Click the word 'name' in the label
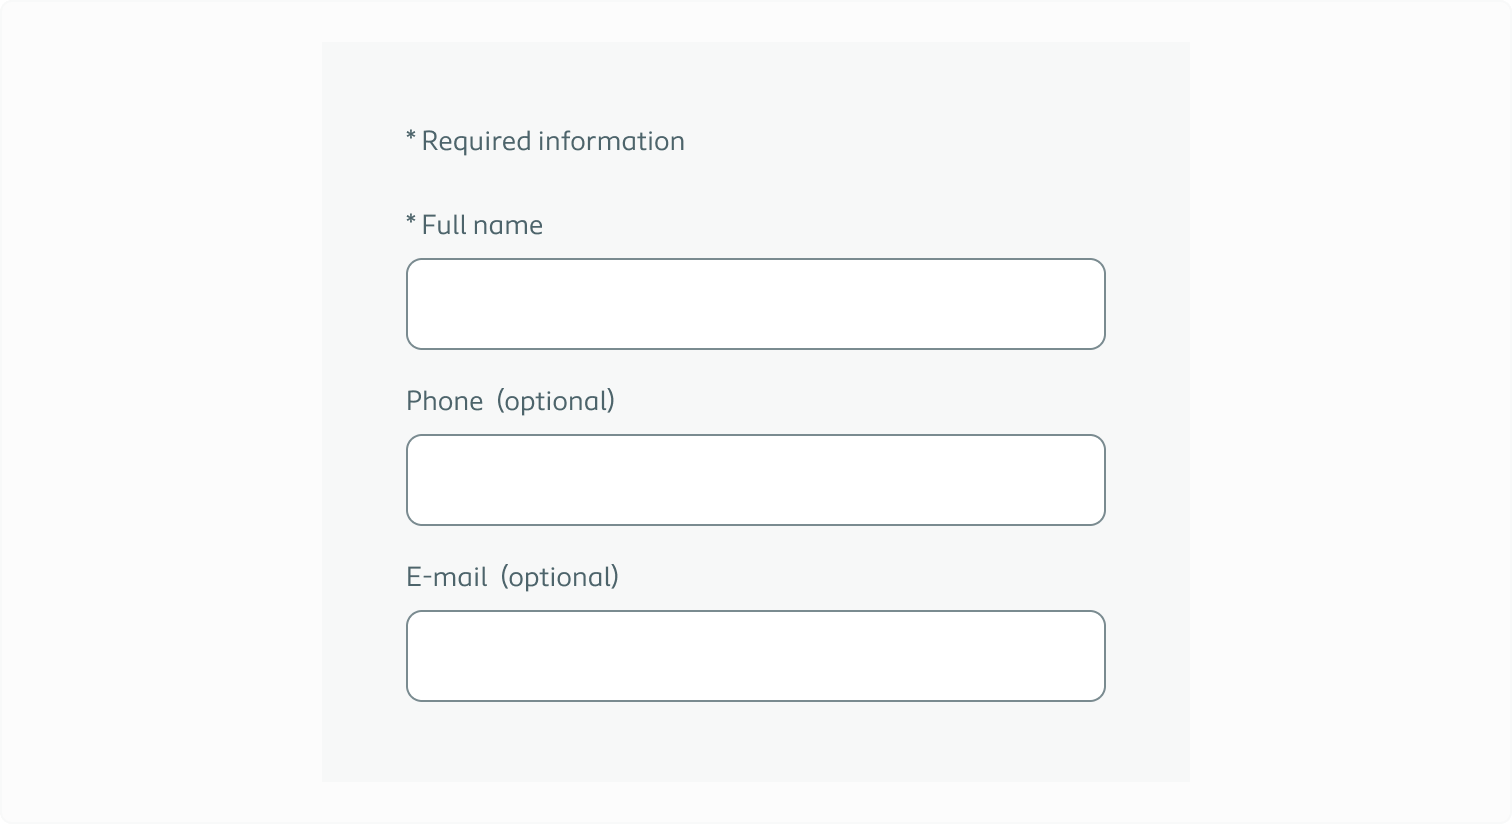The image size is (1512, 824). pyautogui.click(x=509, y=228)
